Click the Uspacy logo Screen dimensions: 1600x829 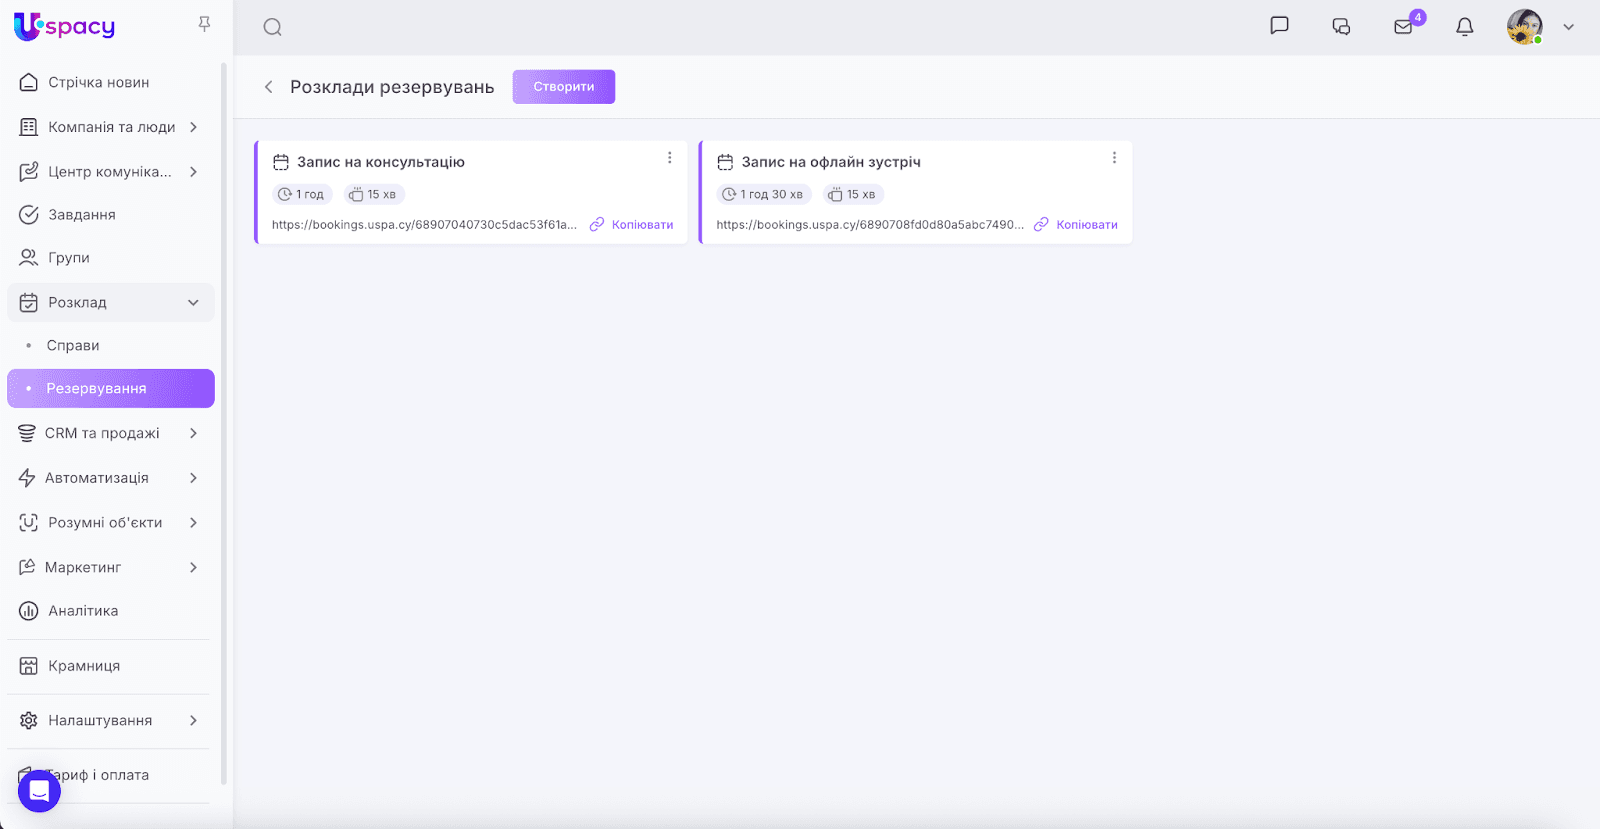click(64, 27)
